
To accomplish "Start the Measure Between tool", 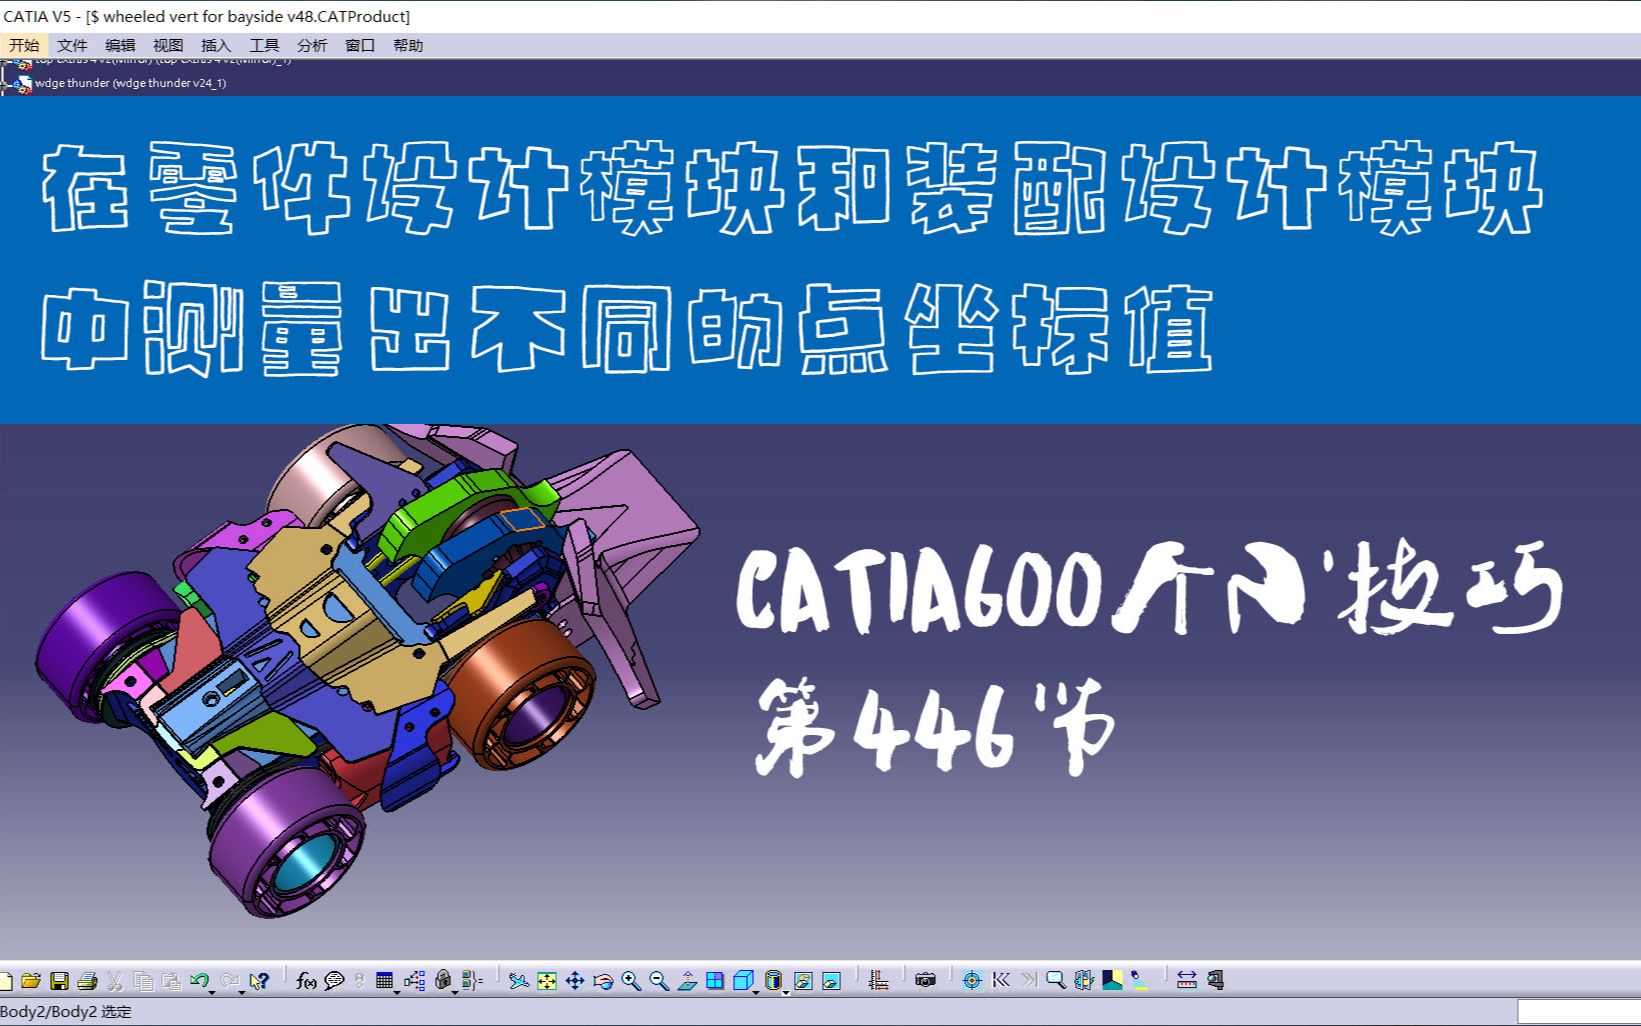I will pyautogui.click(x=1187, y=981).
